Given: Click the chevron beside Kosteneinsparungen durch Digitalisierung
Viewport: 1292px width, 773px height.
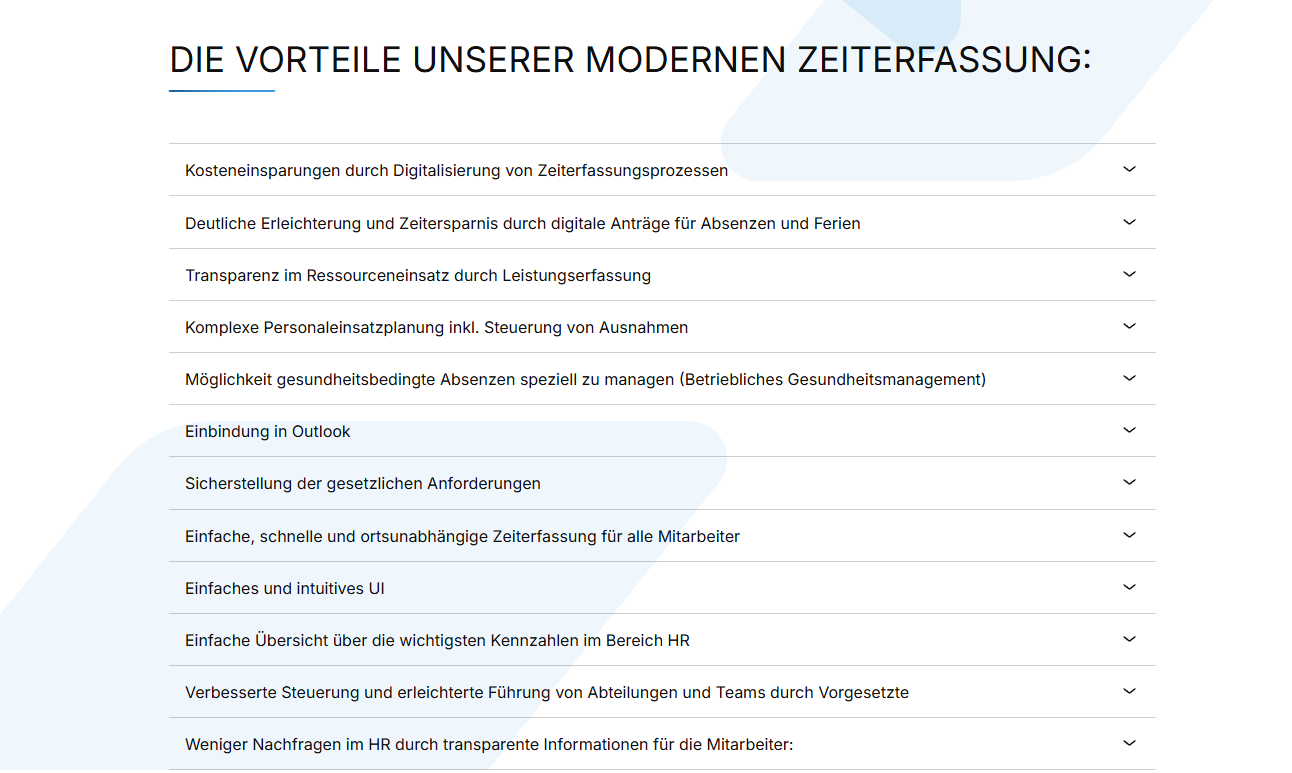Looking at the screenshot, I should 1129,170.
